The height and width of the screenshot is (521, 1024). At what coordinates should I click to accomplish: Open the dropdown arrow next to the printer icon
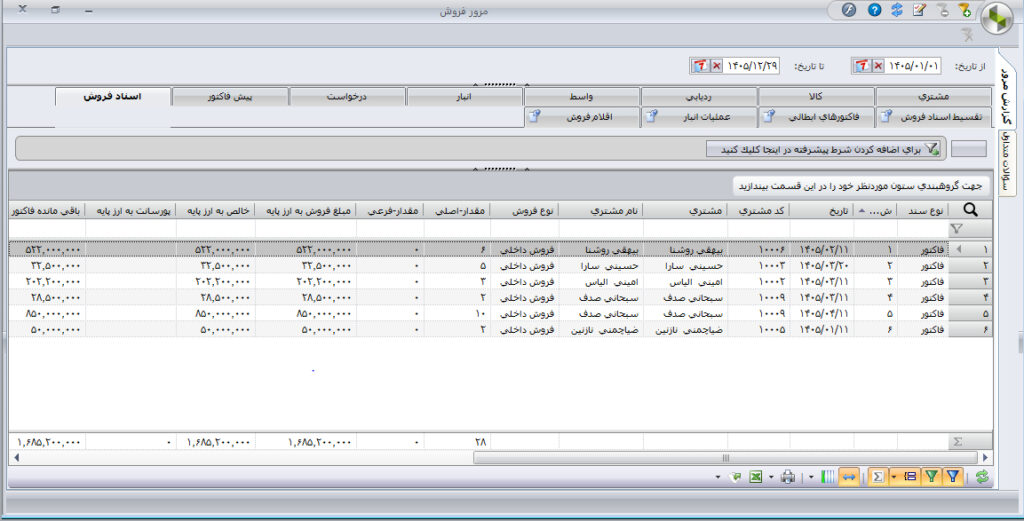tap(771, 477)
